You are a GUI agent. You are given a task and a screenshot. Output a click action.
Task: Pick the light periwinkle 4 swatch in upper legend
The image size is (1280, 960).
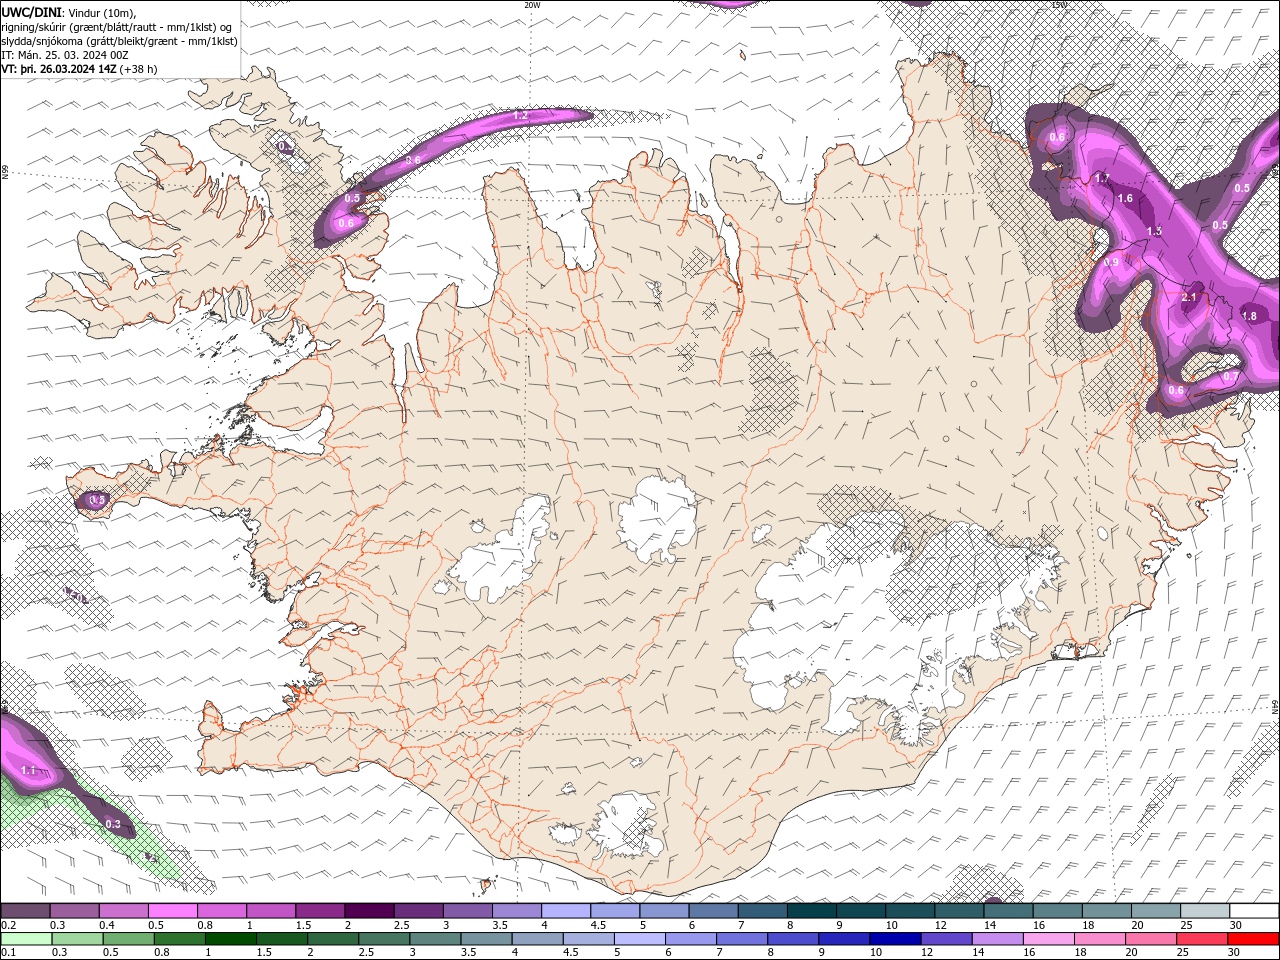click(566, 911)
